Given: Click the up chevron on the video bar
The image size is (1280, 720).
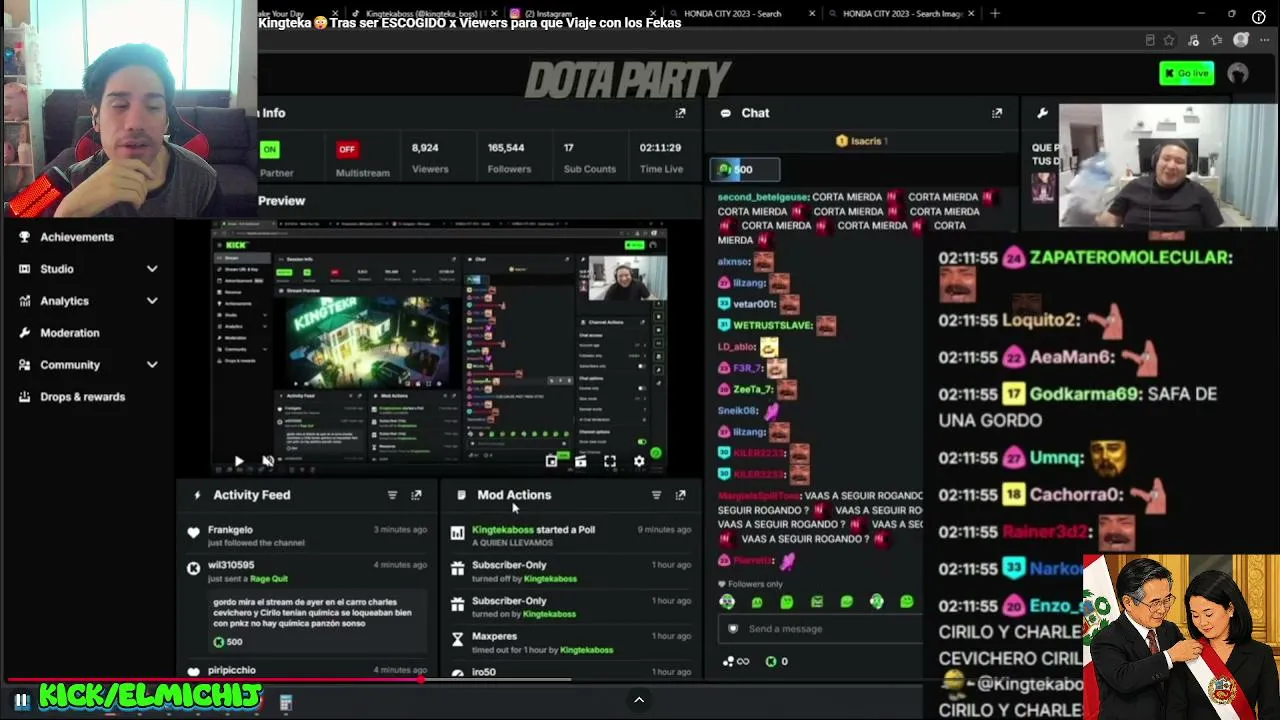Looking at the screenshot, I should pyautogui.click(x=639, y=700).
